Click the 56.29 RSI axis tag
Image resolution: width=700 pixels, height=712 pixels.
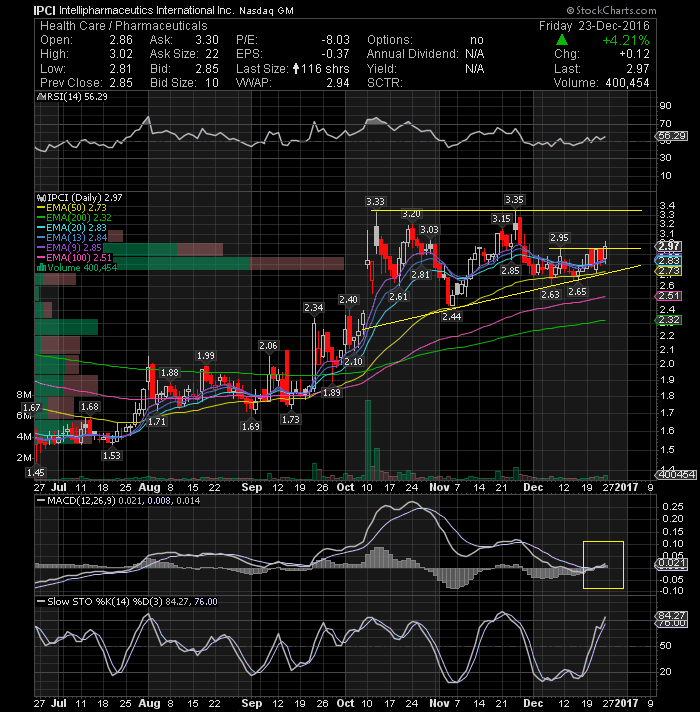pyautogui.click(x=671, y=136)
